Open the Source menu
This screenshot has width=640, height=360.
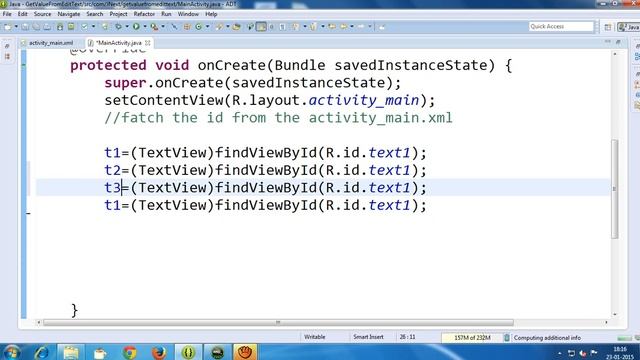coord(42,14)
